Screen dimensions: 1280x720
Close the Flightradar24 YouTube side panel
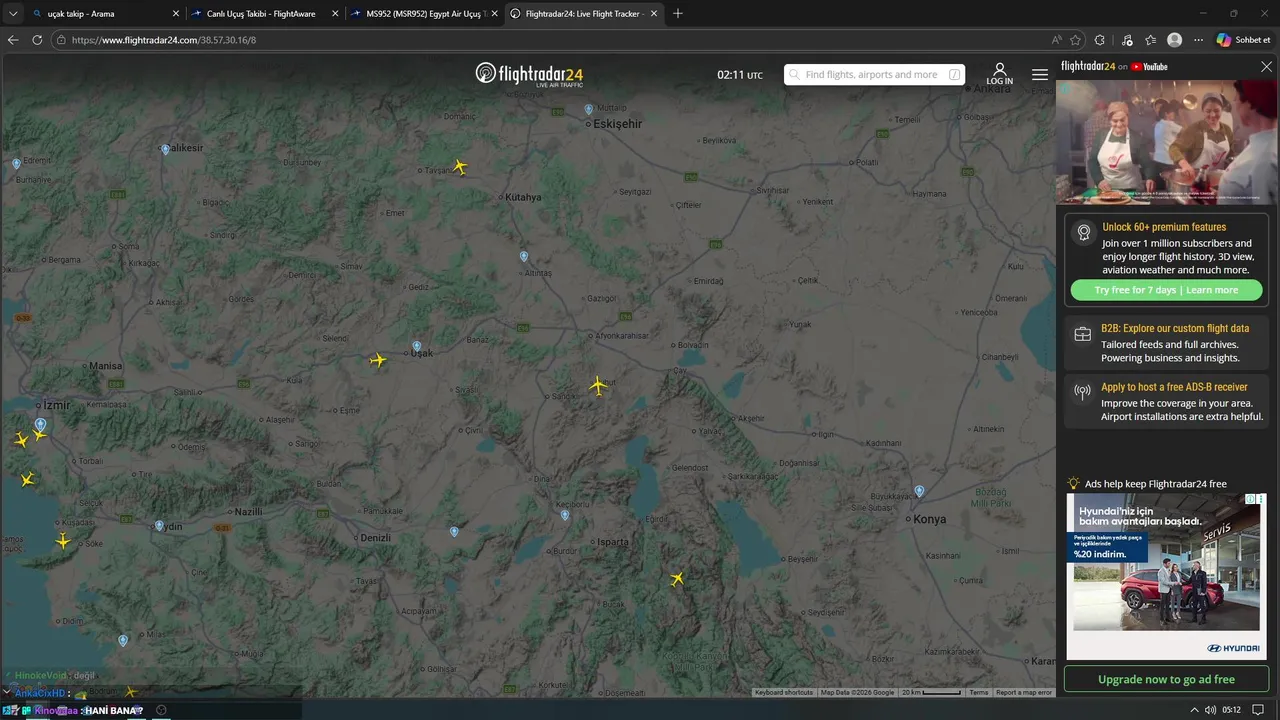1266,67
